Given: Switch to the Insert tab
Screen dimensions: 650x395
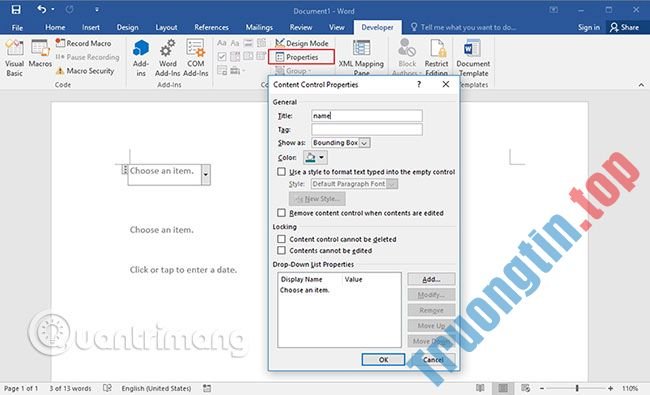Looking at the screenshot, I should (x=91, y=27).
